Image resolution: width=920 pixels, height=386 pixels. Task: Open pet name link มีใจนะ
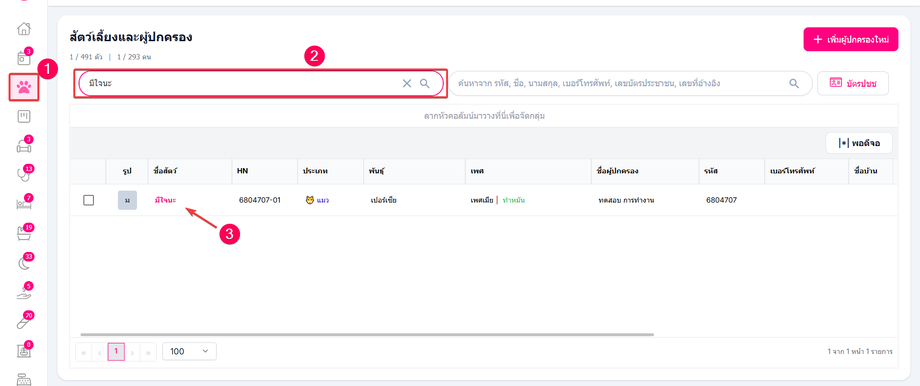click(x=165, y=200)
